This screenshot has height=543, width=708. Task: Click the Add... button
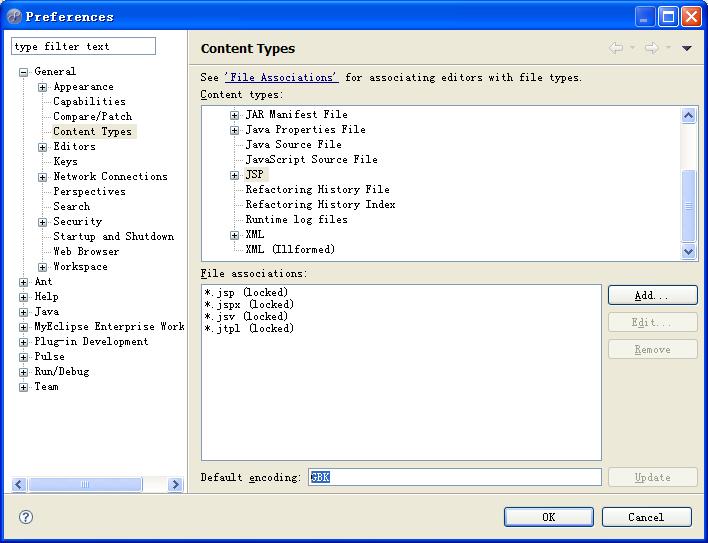652,296
